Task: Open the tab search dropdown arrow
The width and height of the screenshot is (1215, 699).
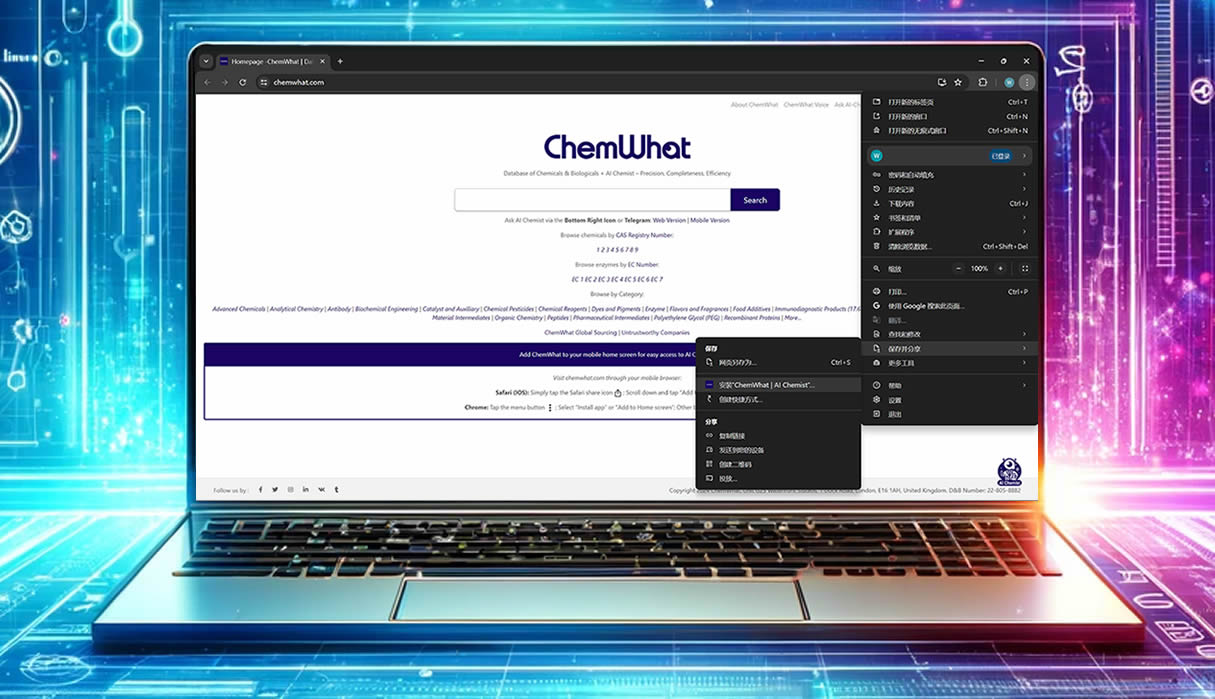Action: point(206,61)
